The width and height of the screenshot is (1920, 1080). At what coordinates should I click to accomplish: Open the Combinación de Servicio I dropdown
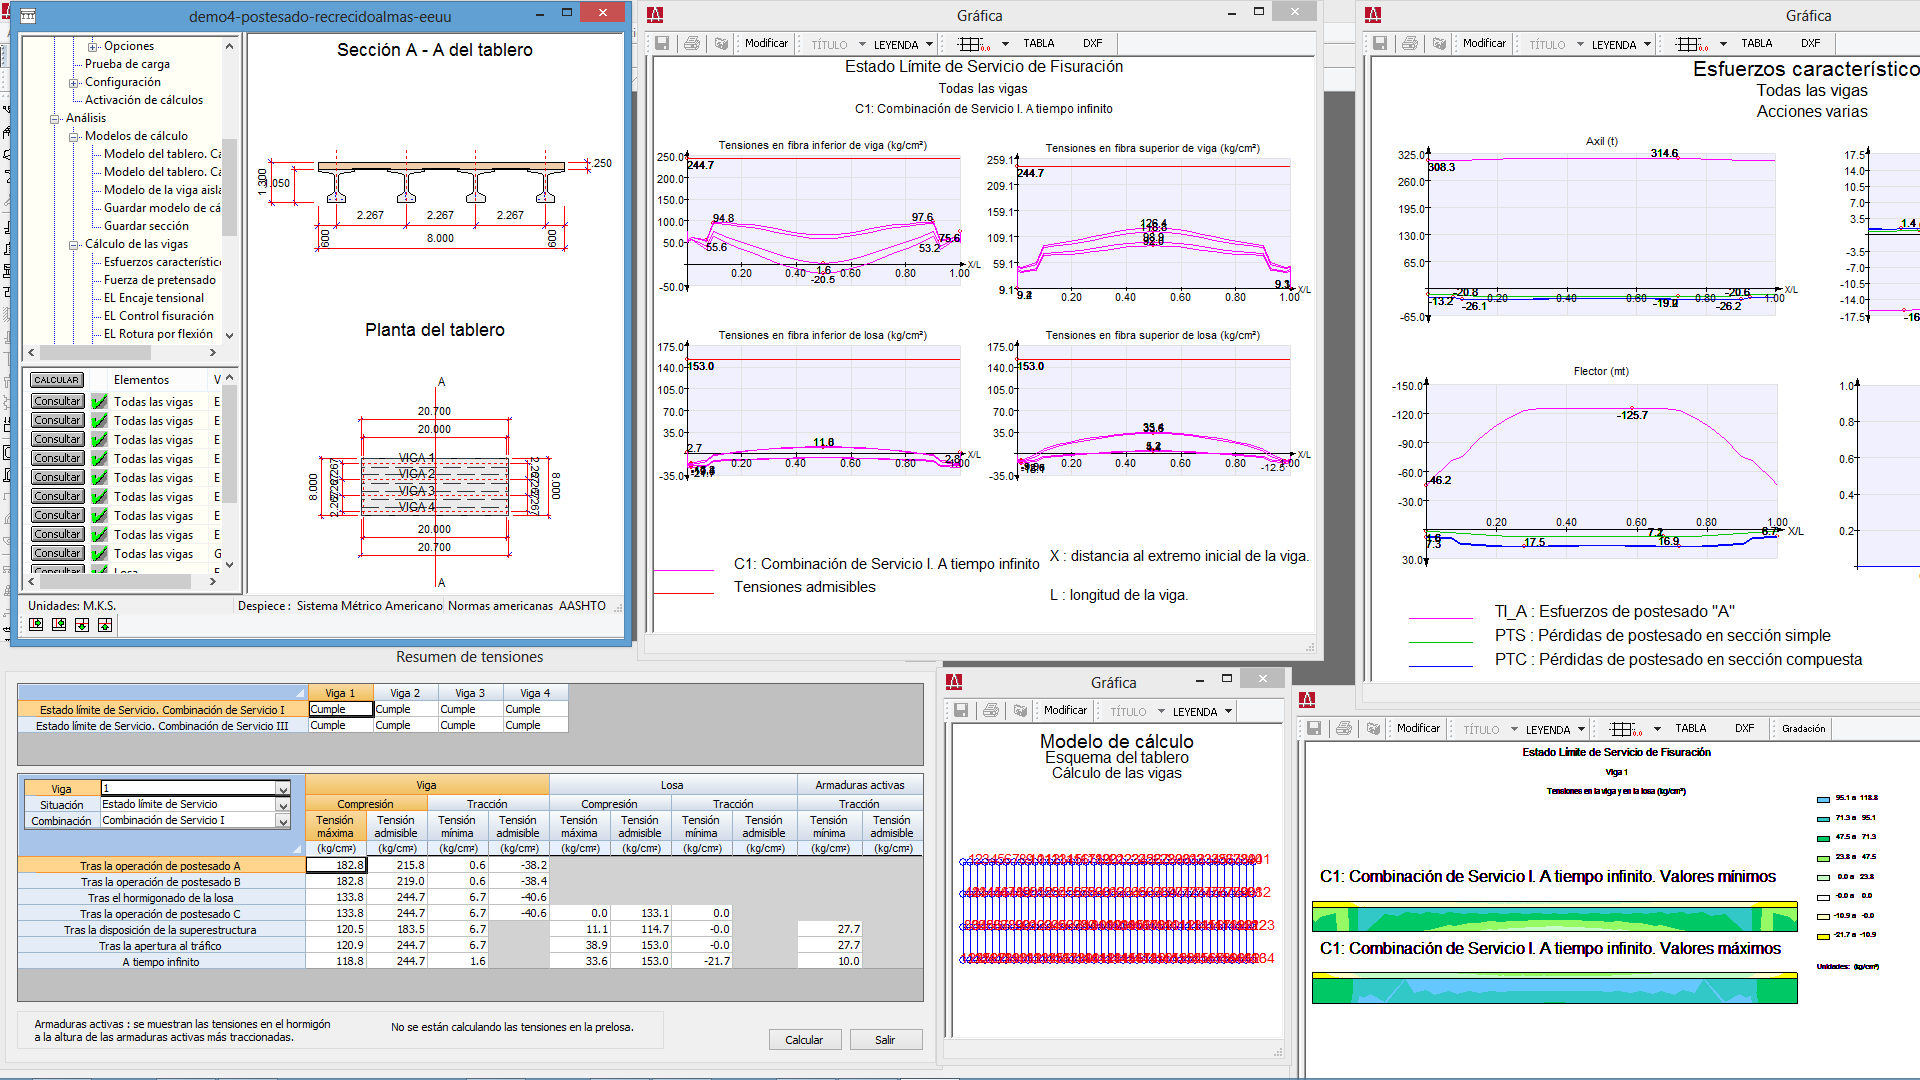pos(283,821)
